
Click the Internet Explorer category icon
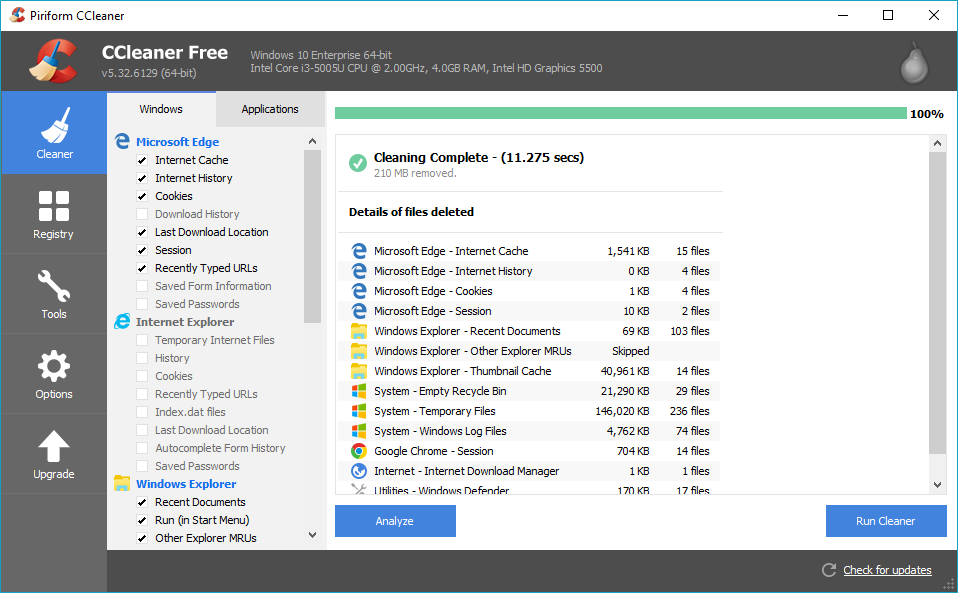pos(122,321)
